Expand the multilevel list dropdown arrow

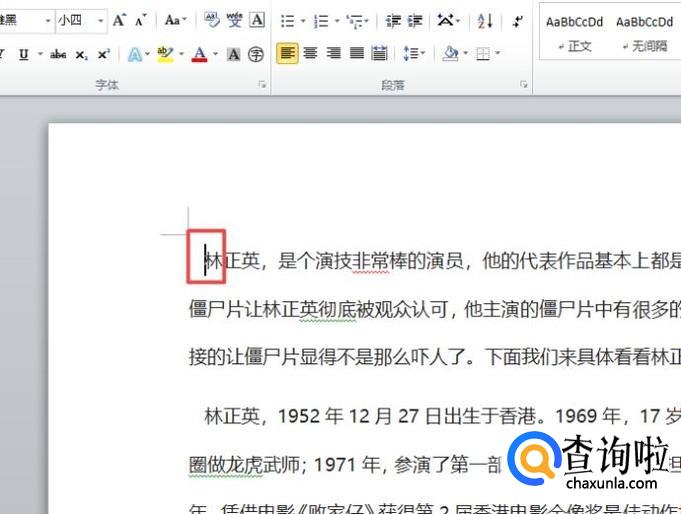[x=367, y=21]
